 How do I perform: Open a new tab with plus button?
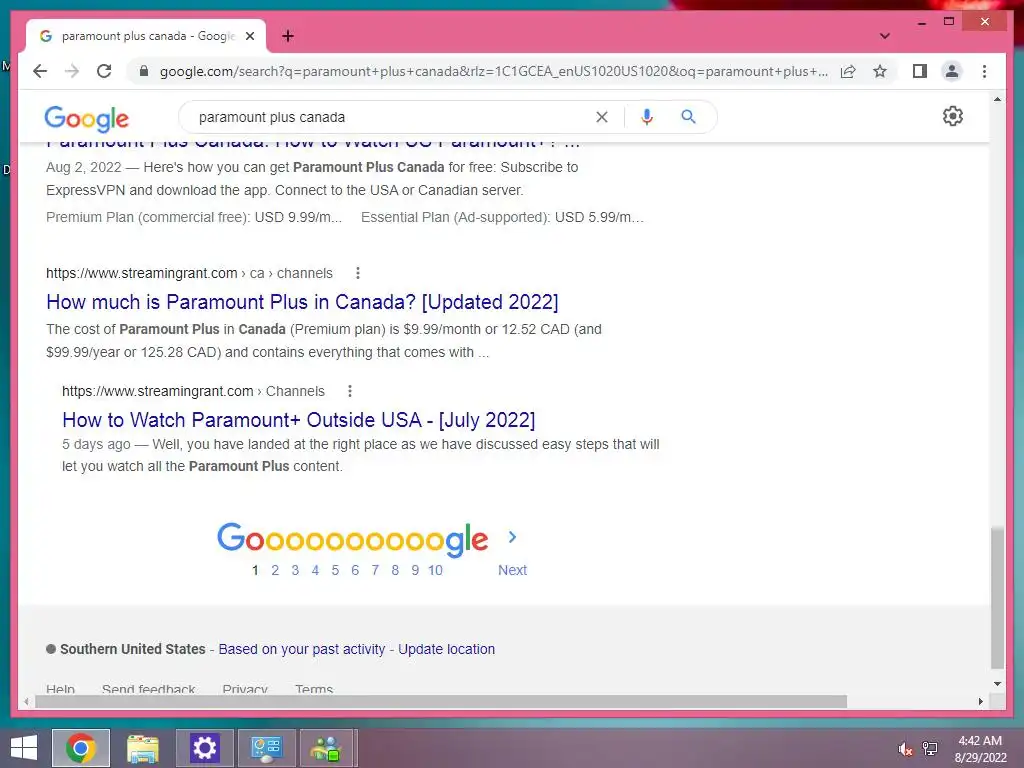click(288, 36)
